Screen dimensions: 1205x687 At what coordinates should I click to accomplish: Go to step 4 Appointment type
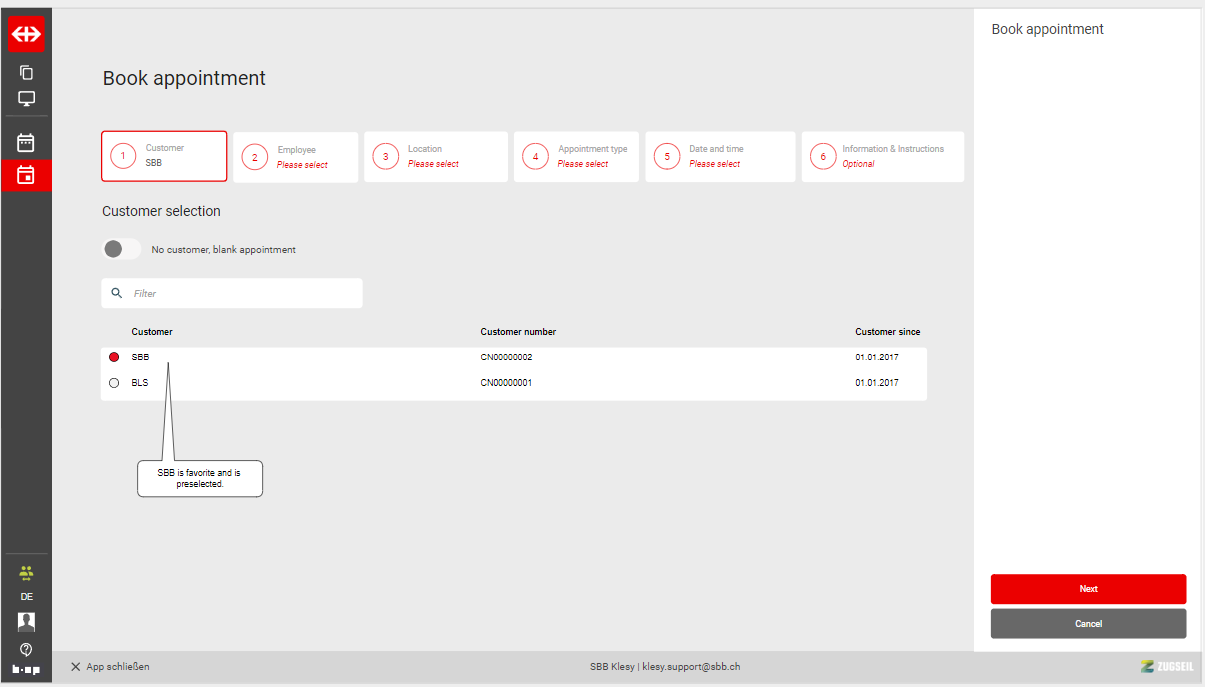tap(576, 157)
